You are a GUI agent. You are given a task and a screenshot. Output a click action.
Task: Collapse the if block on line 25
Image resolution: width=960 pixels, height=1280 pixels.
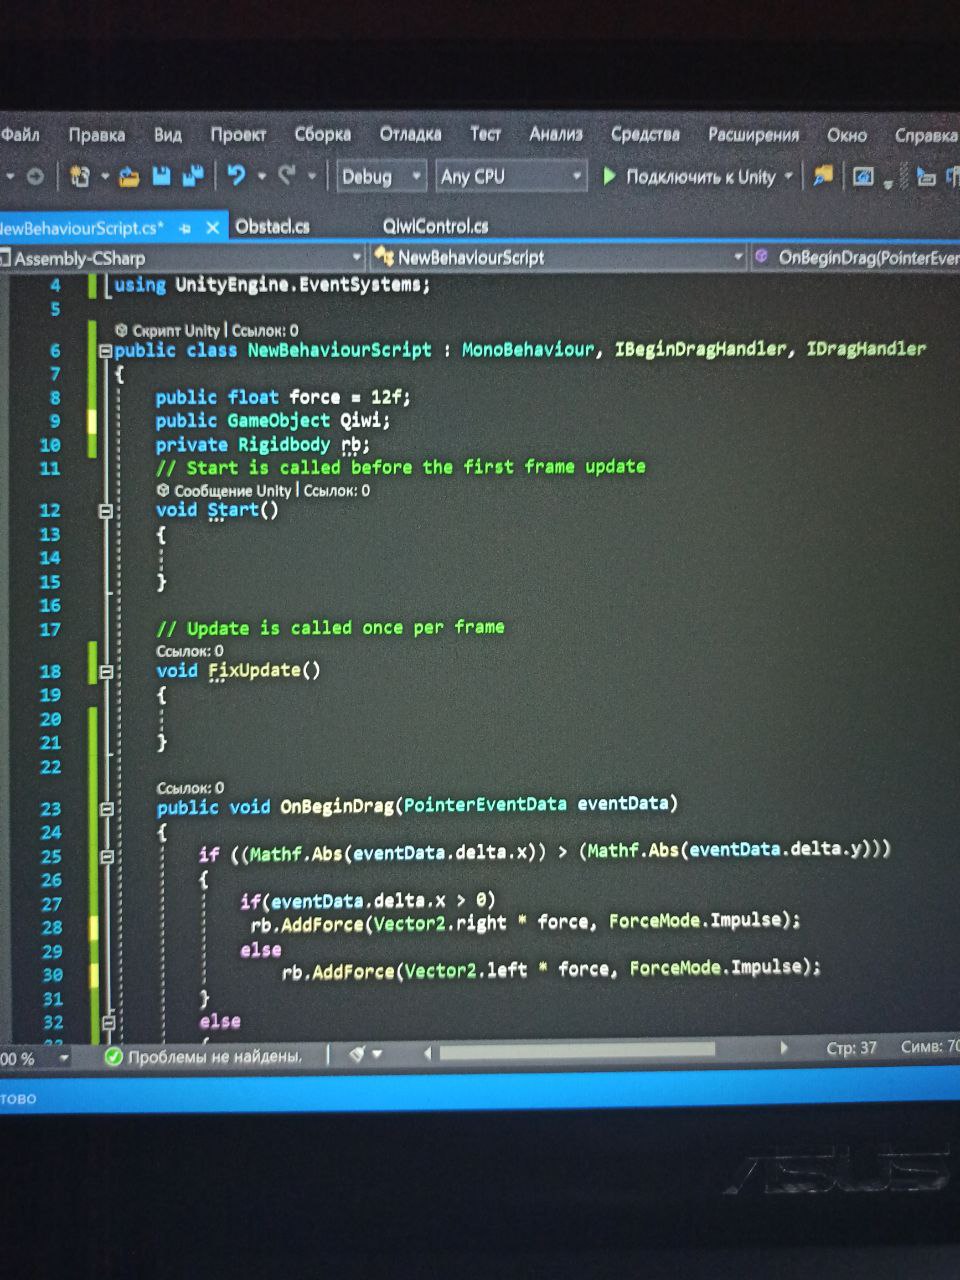tap(107, 856)
